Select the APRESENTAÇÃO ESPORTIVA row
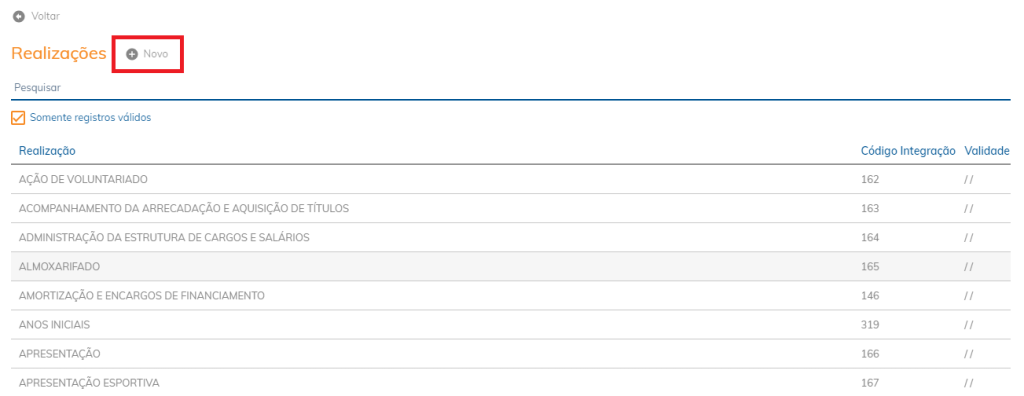The height and width of the screenshot is (396, 1024). 511,382
